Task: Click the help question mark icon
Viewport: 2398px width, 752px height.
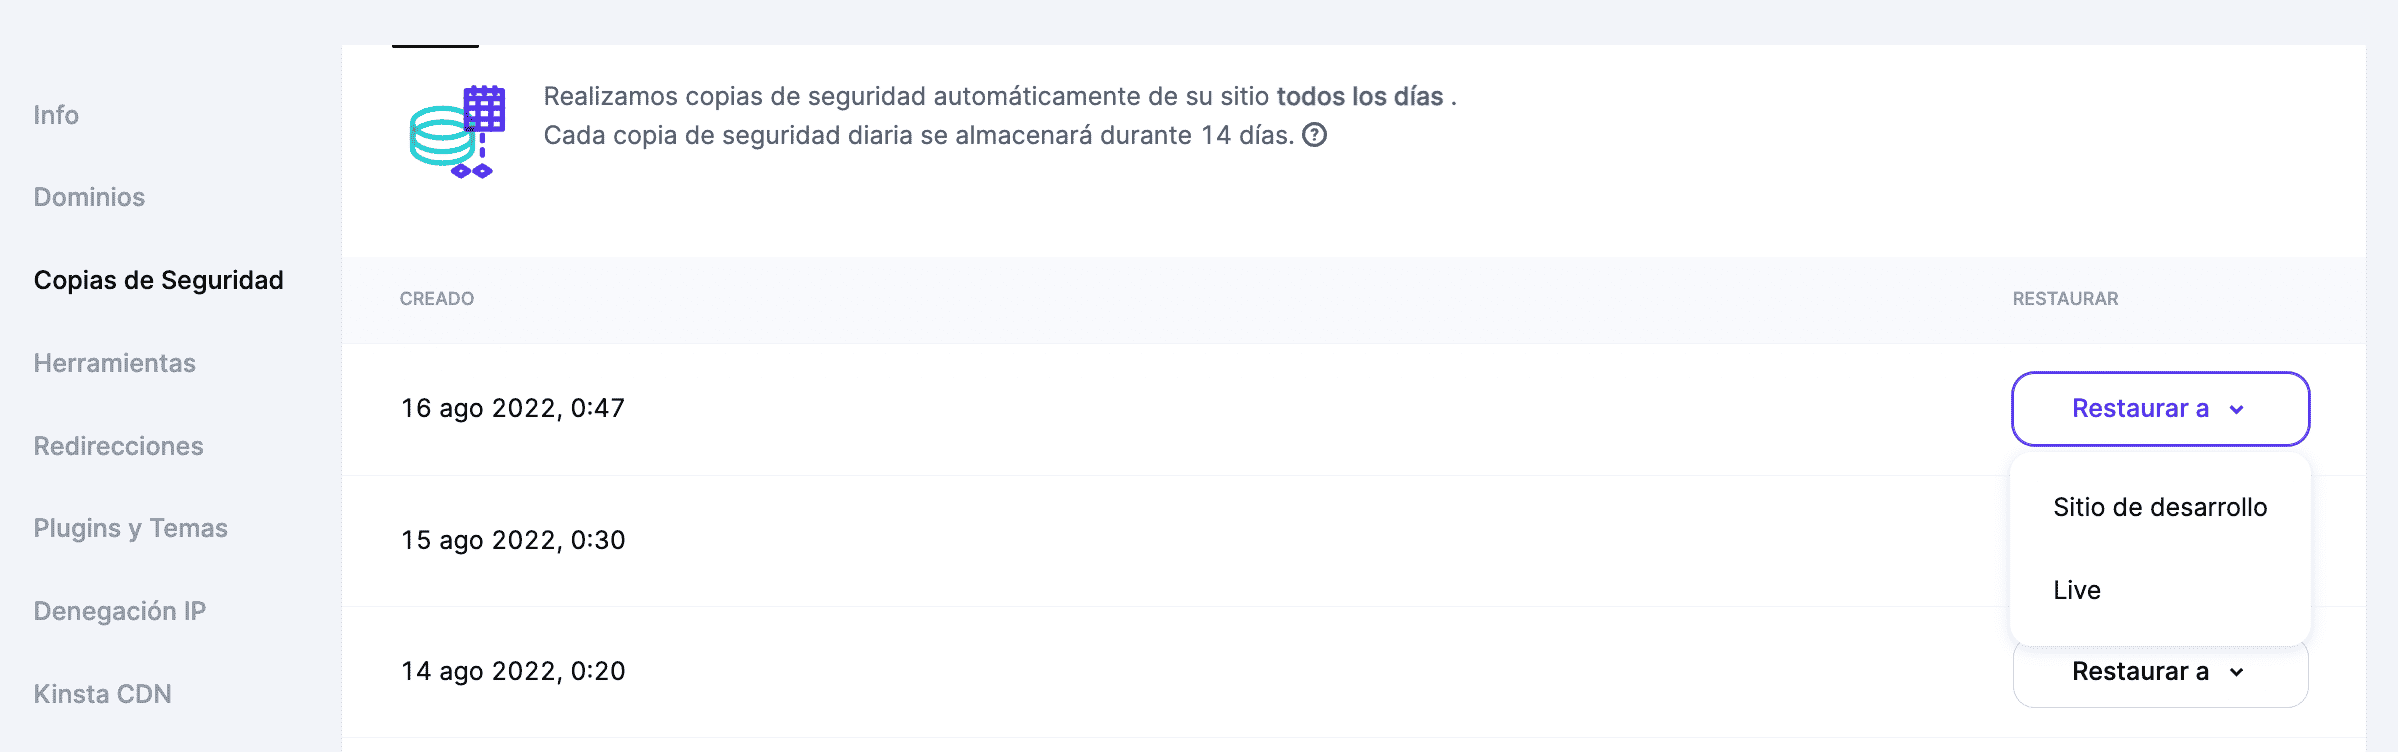Action: pyautogui.click(x=1314, y=135)
